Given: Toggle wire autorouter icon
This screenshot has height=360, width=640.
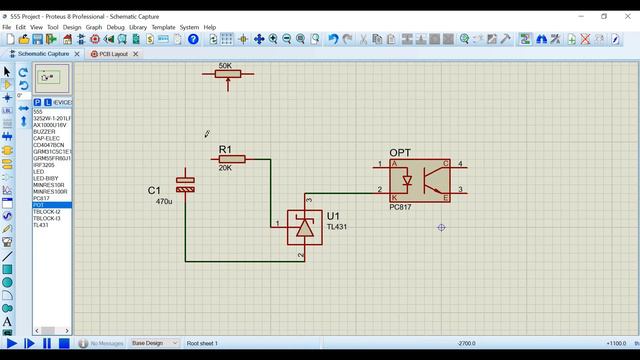Looking at the screenshot, I should coord(525,39).
